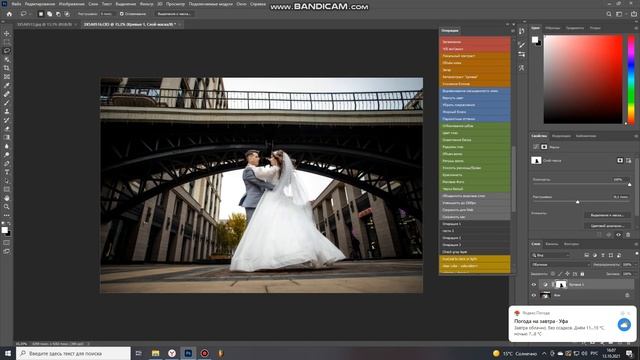
Task: Choose Subtract from Selection mode icon
Action: [x=58, y=14]
